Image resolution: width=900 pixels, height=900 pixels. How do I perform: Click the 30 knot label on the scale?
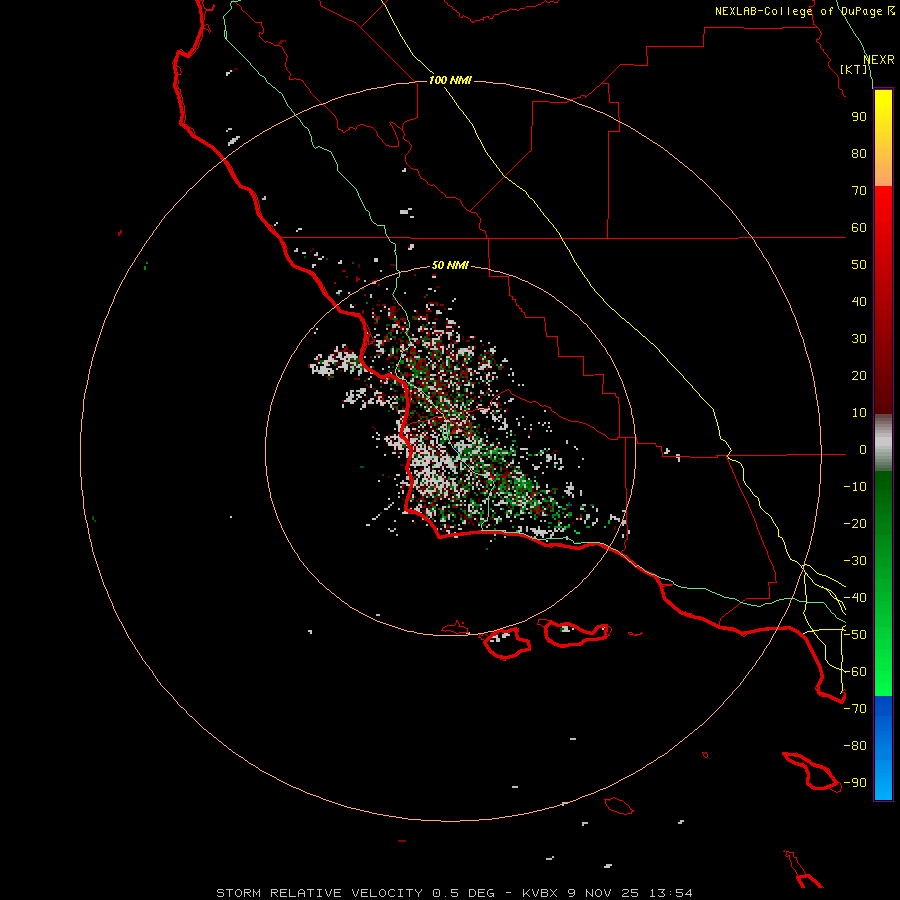[x=859, y=339]
